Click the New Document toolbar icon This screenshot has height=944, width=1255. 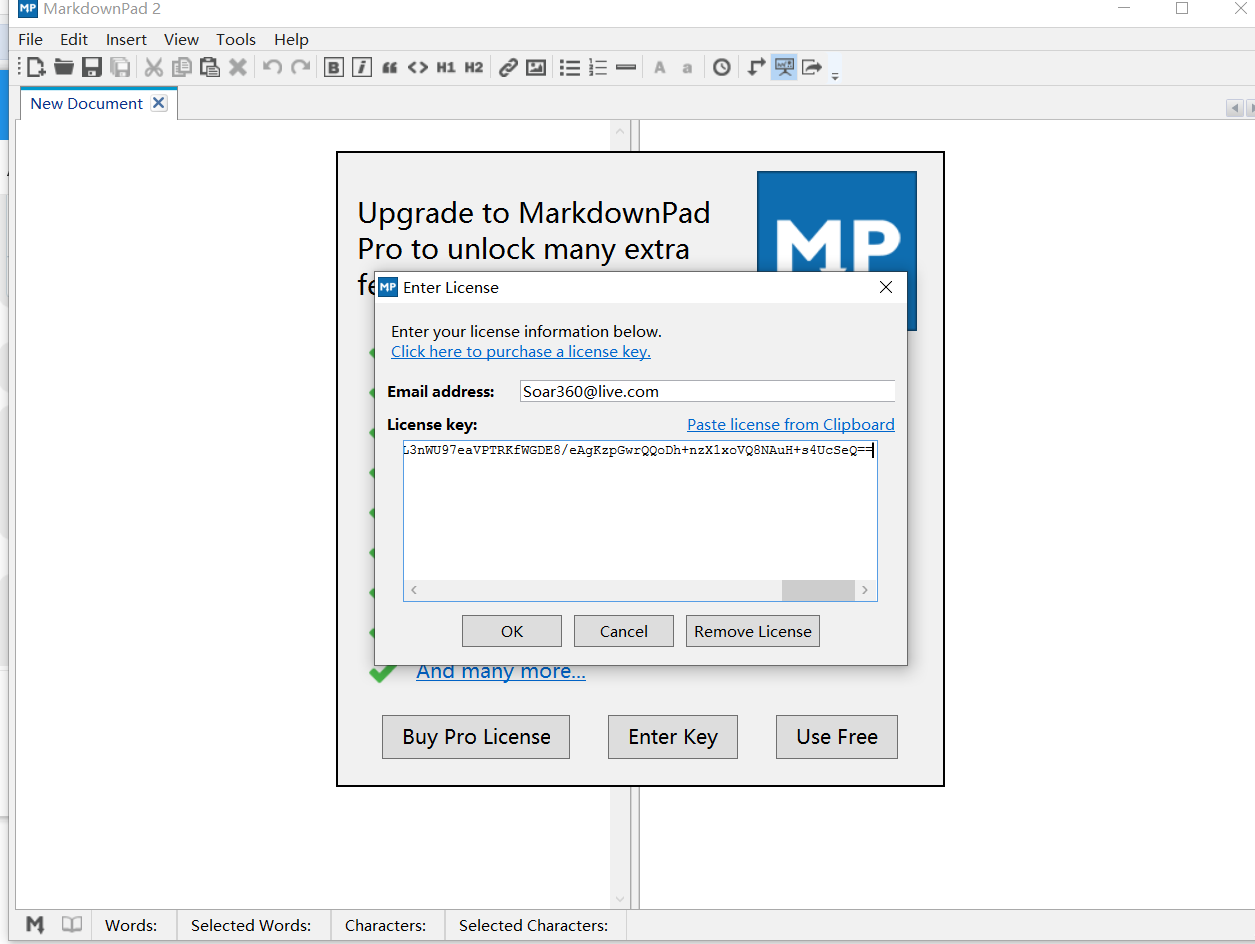[x=36, y=67]
